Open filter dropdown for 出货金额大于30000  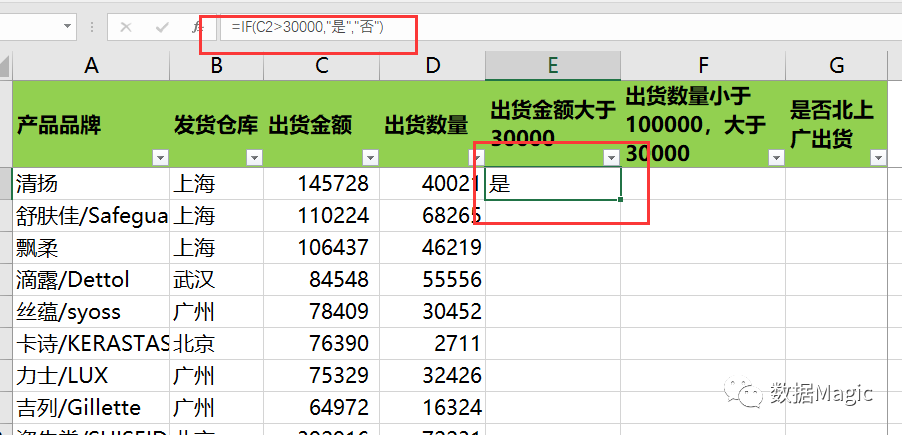(x=611, y=157)
